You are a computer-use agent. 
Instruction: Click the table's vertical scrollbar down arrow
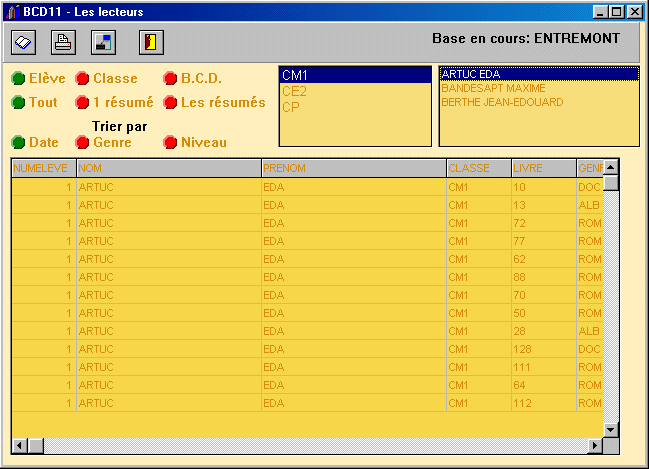pyautogui.click(x=611, y=429)
